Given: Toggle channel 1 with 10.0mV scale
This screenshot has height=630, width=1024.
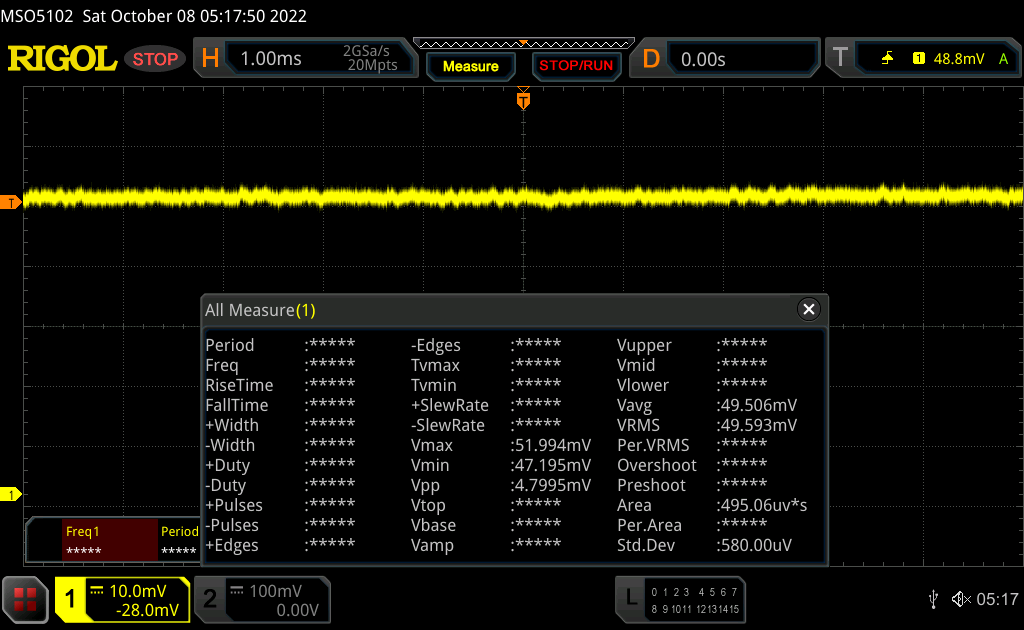Looking at the screenshot, I should click(x=122, y=600).
